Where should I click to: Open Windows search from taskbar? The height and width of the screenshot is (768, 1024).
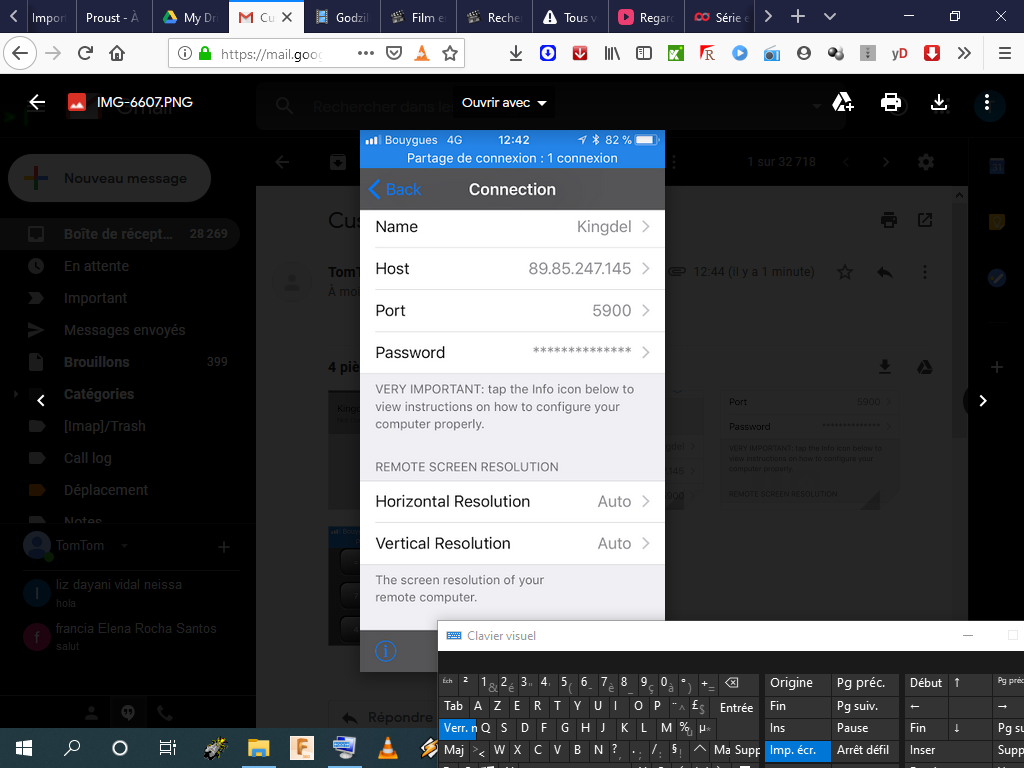[x=72, y=748]
